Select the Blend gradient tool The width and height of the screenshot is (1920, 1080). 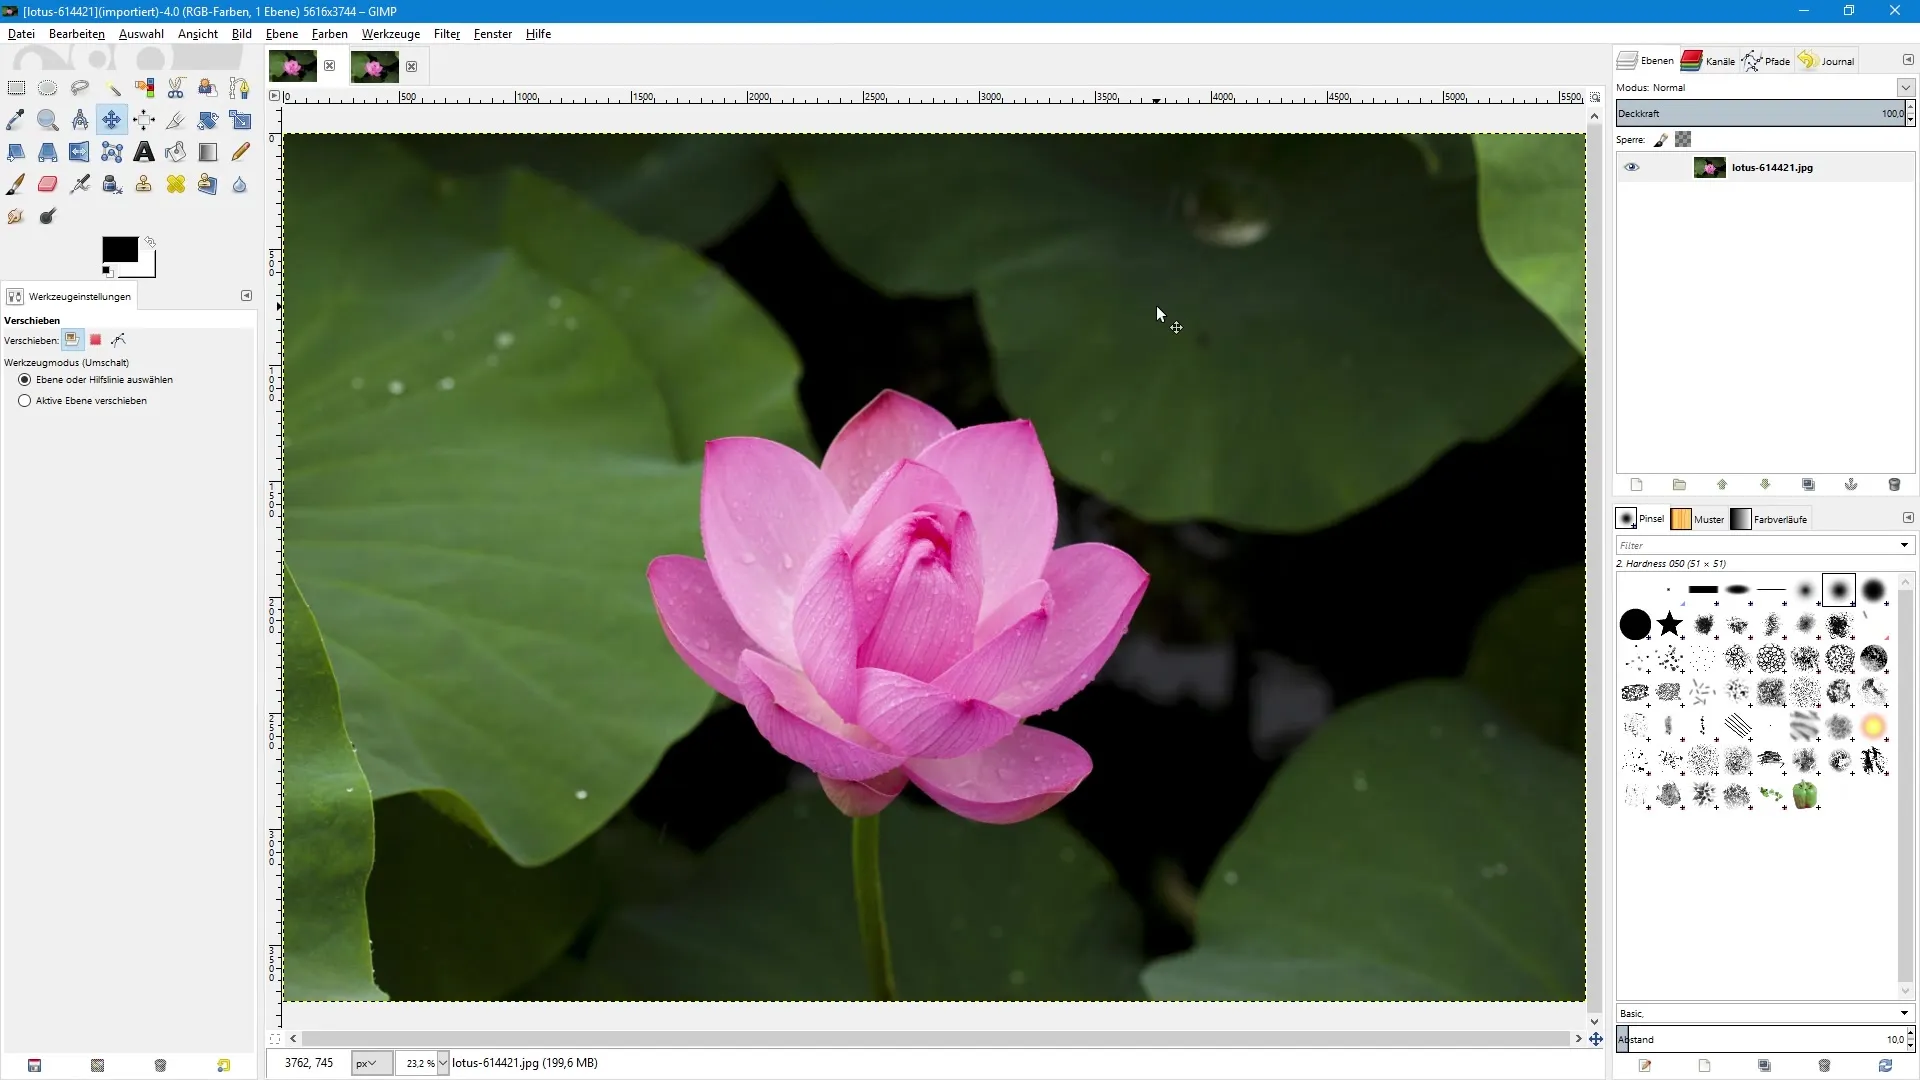pyautogui.click(x=208, y=152)
